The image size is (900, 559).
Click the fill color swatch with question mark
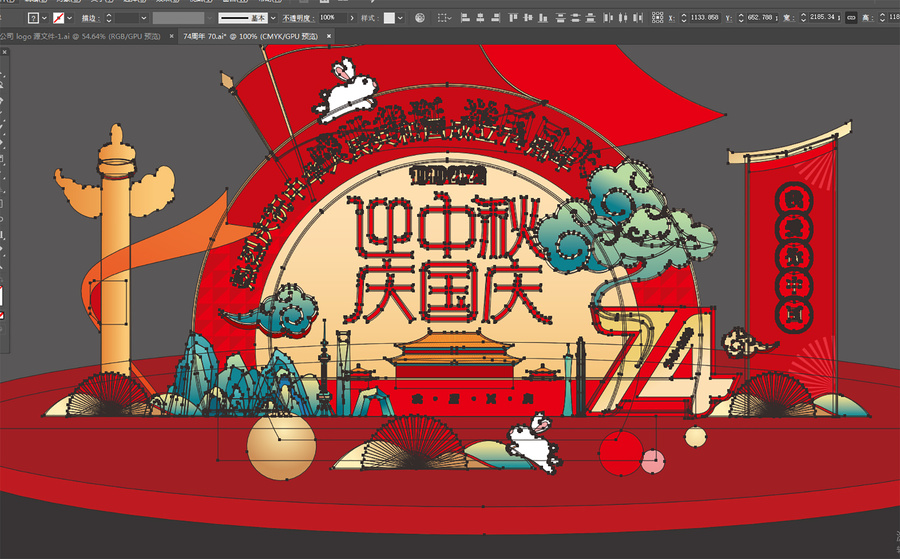[x=33, y=18]
